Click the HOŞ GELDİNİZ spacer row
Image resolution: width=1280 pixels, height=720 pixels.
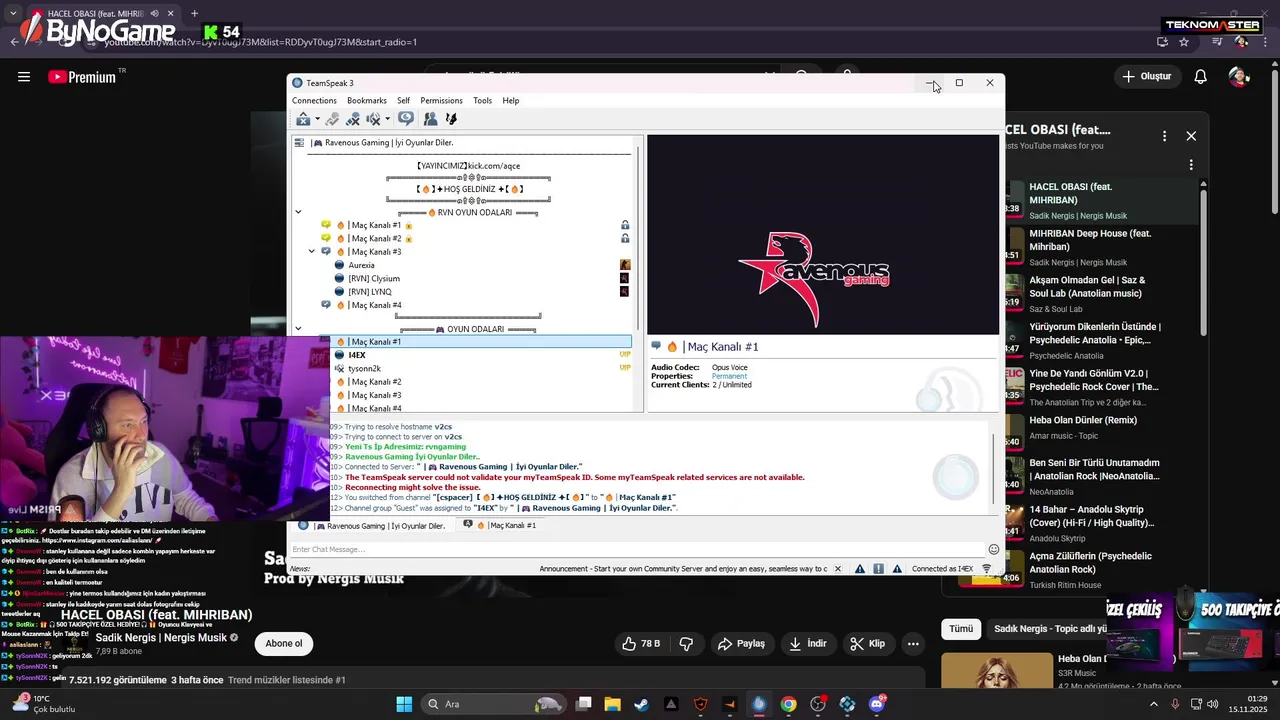[469, 189]
